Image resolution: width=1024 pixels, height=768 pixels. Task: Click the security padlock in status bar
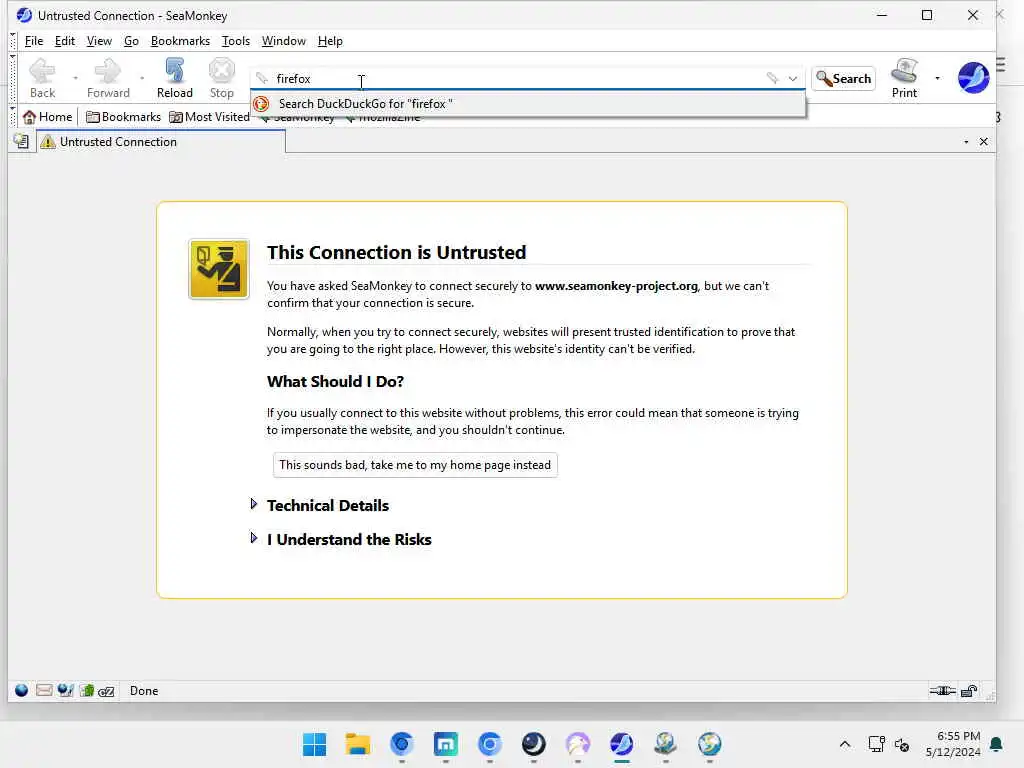coord(969,690)
